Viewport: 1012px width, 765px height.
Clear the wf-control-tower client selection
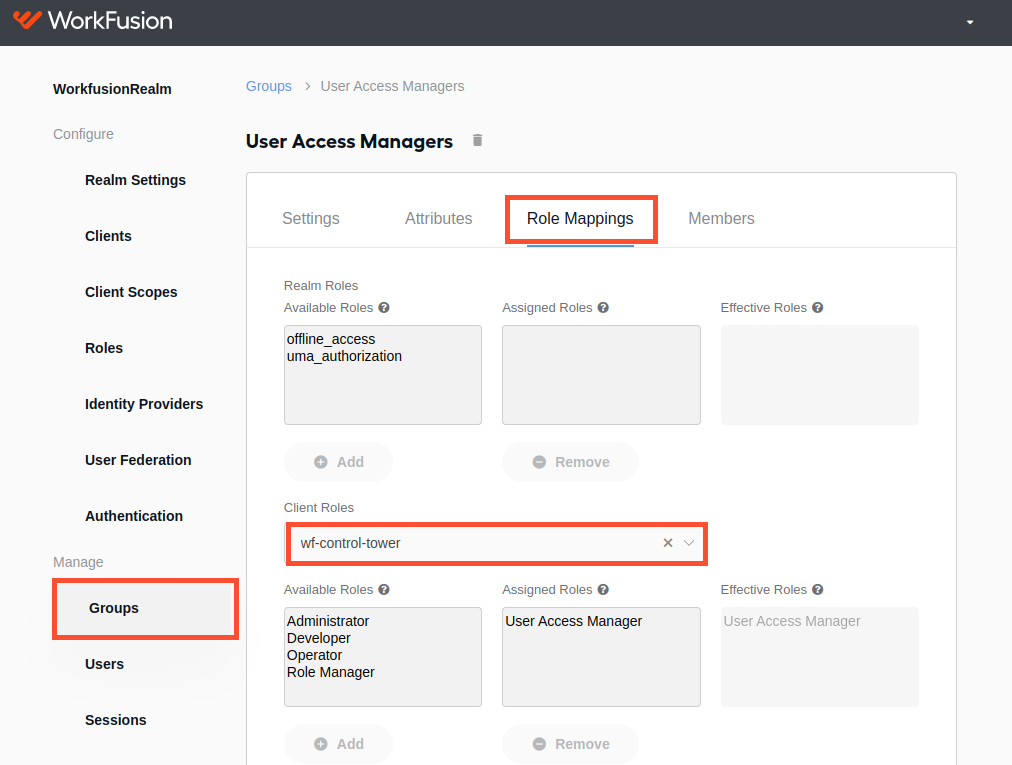click(x=668, y=543)
